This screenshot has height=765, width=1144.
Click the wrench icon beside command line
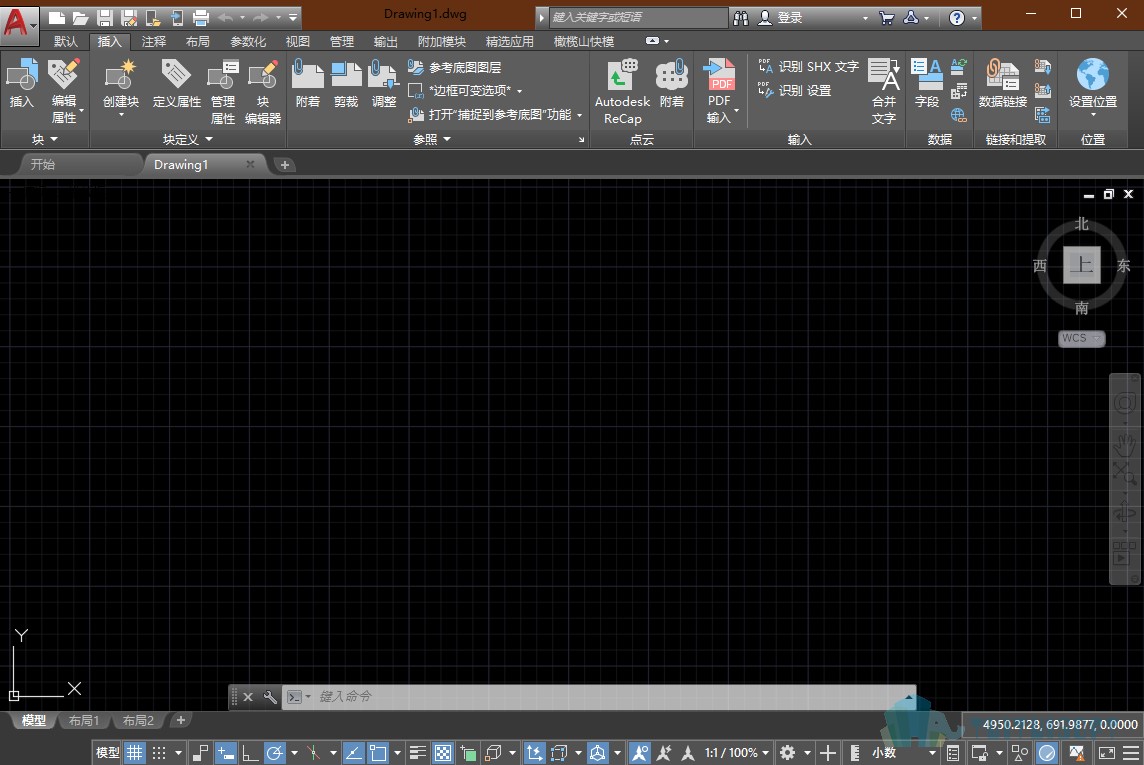[x=270, y=697]
